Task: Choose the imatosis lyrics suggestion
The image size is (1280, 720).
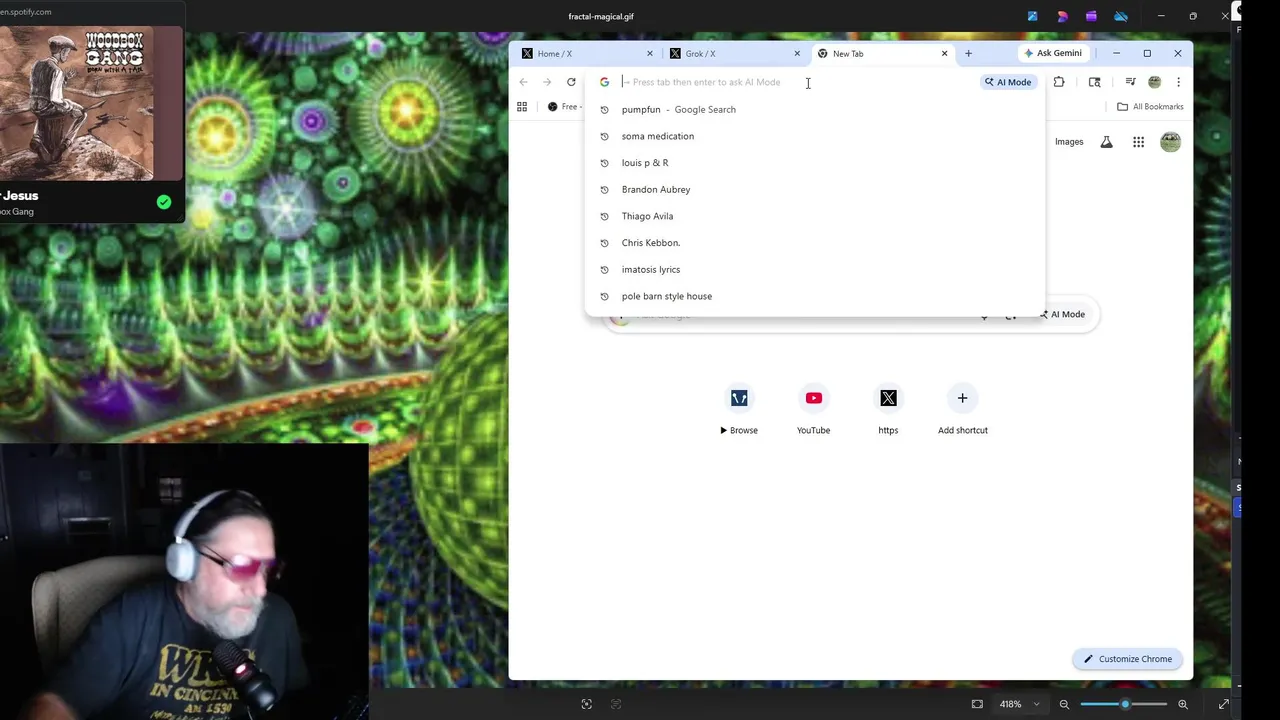Action: (x=815, y=269)
